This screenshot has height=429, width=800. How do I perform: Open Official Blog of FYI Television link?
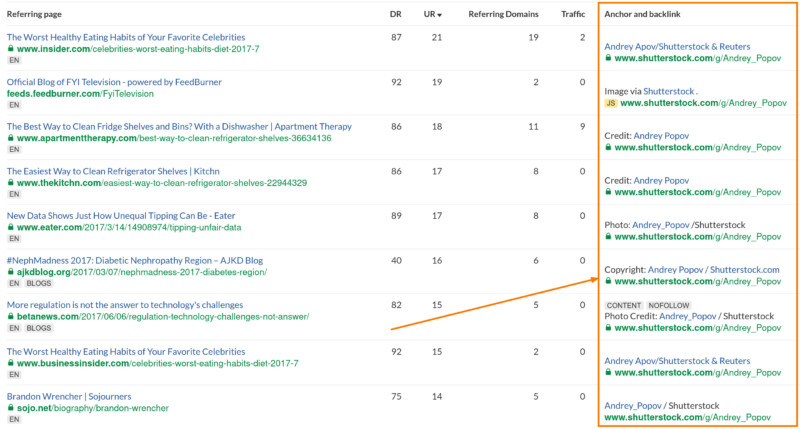click(x=114, y=82)
